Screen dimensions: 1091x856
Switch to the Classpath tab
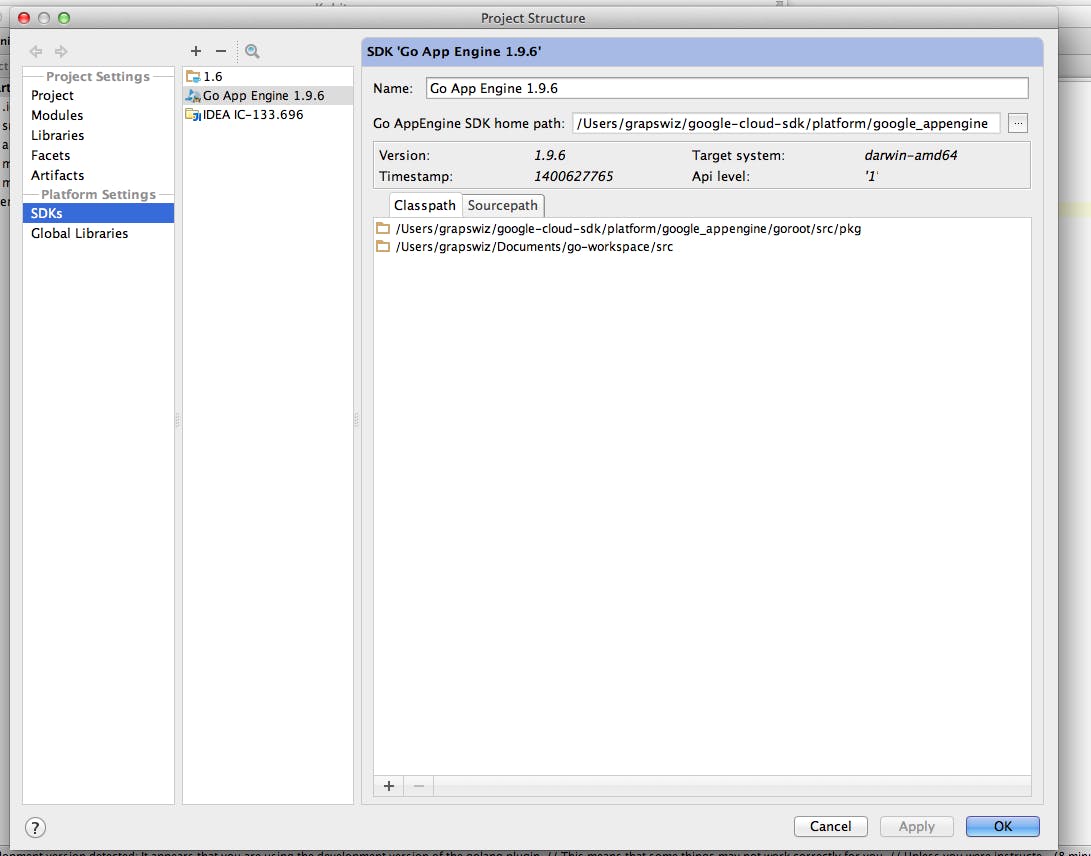pos(424,205)
